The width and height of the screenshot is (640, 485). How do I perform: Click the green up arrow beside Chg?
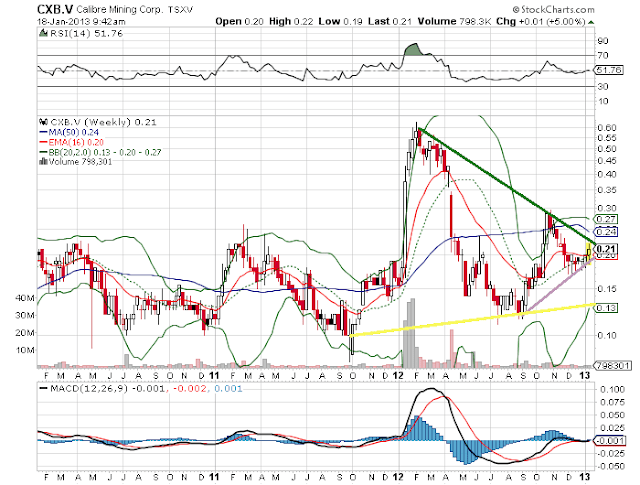(591, 22)
